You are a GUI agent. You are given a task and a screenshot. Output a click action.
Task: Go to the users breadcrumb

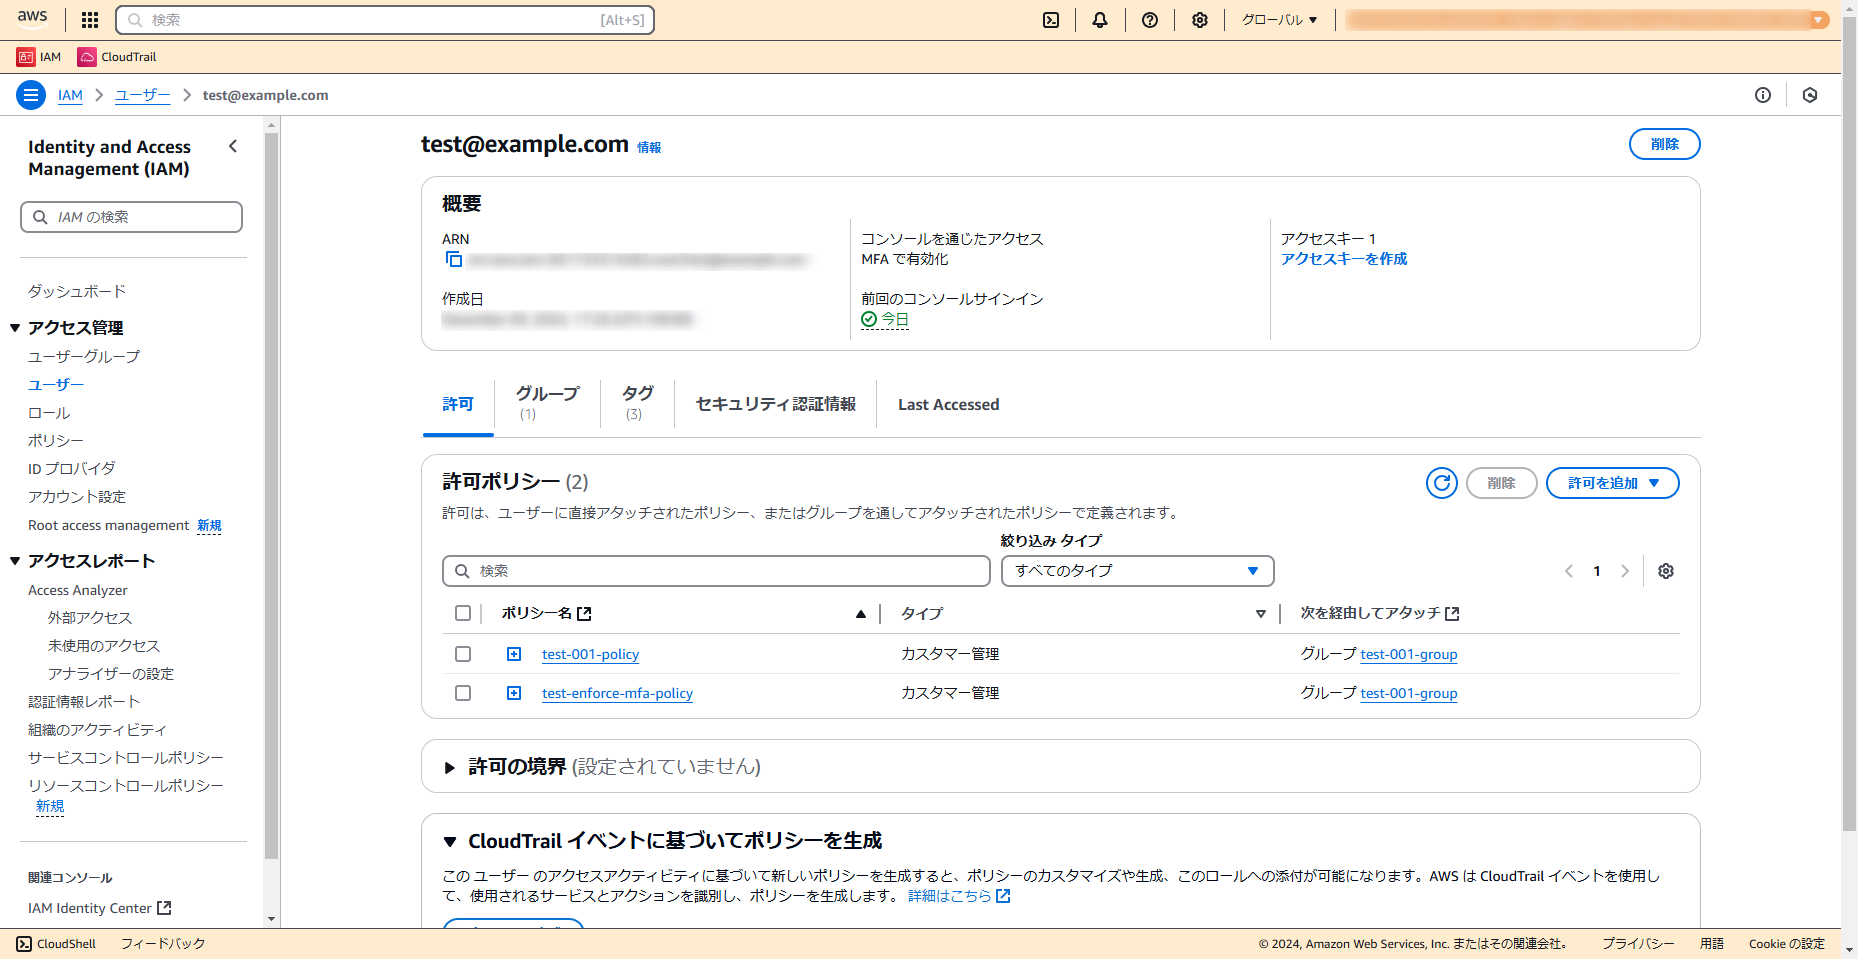click(143, 95)
